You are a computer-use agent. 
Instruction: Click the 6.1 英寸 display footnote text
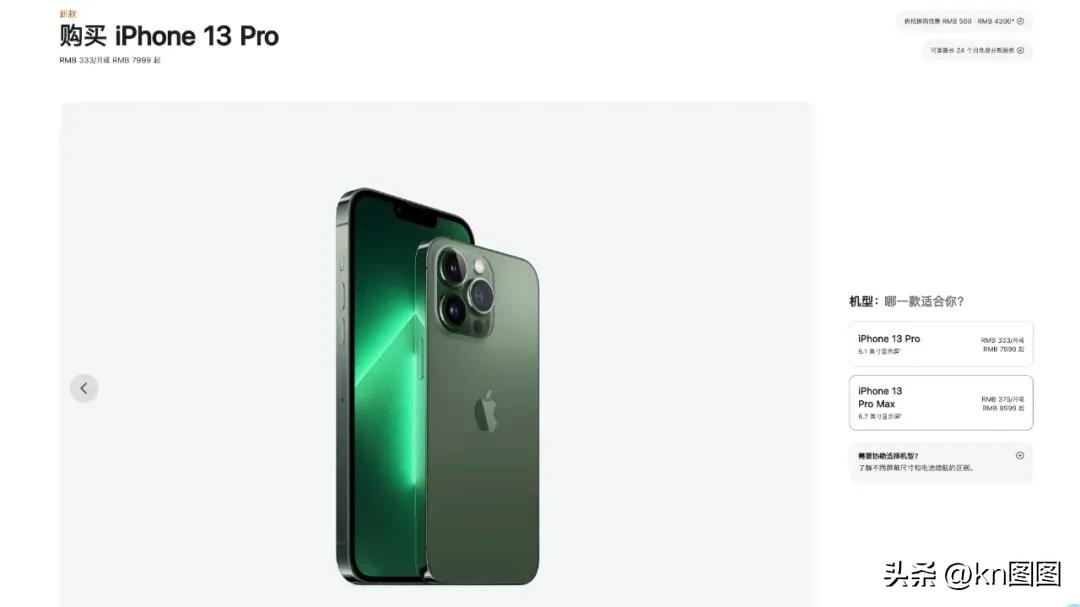(x=879, y=351)
